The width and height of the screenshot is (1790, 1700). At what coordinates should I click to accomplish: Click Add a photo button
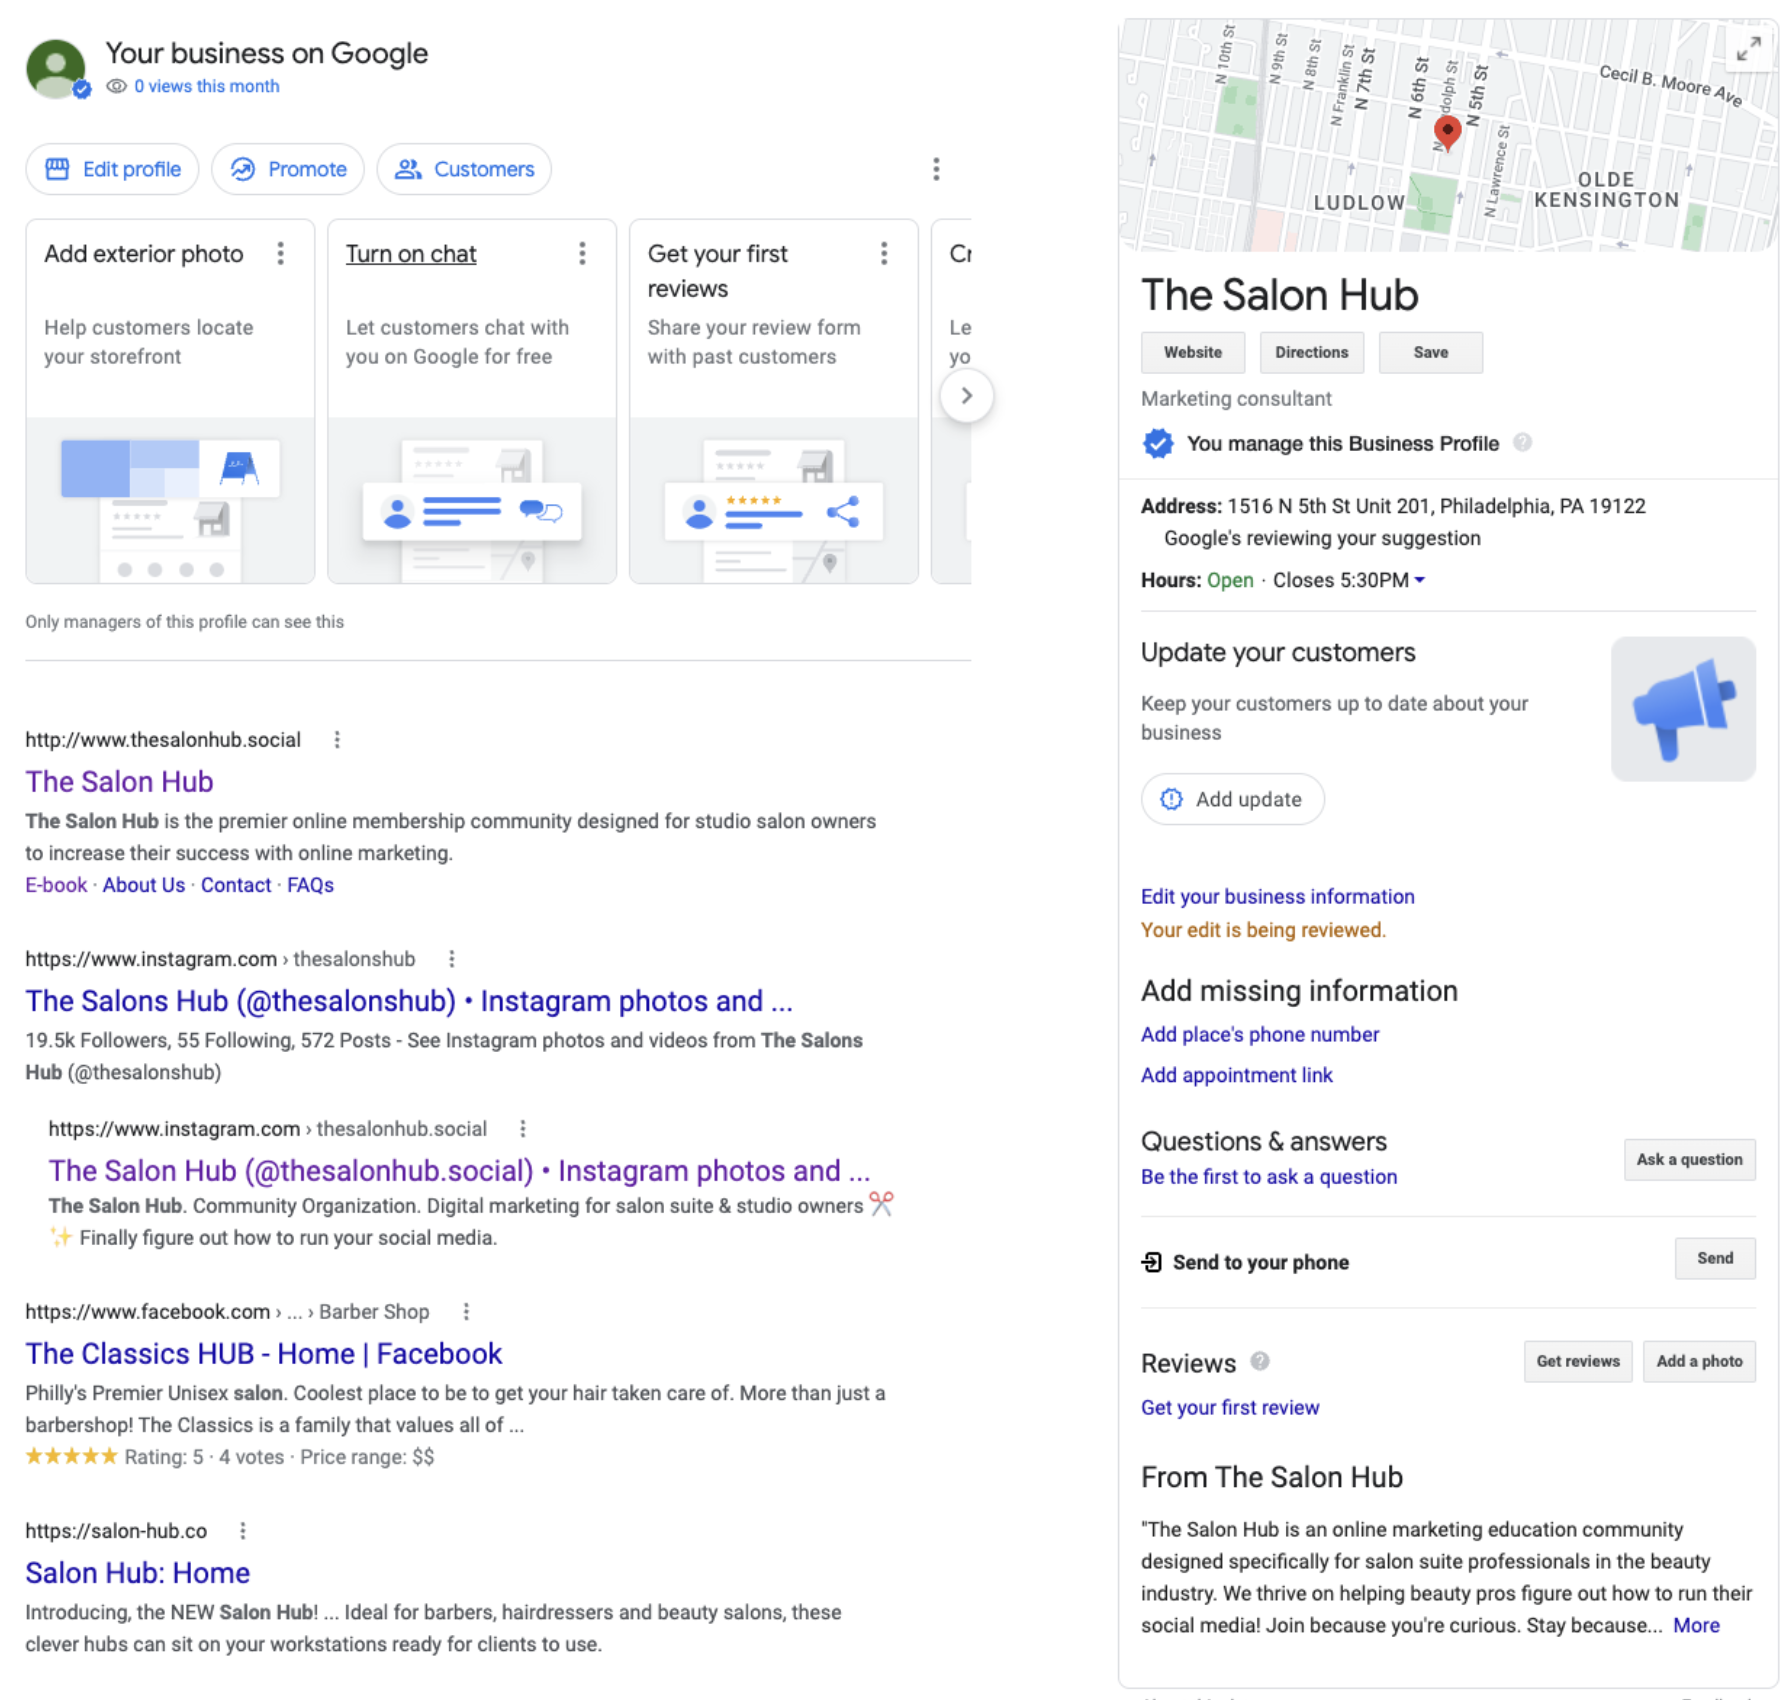pyautogui.click(x=1699, y=1361)
